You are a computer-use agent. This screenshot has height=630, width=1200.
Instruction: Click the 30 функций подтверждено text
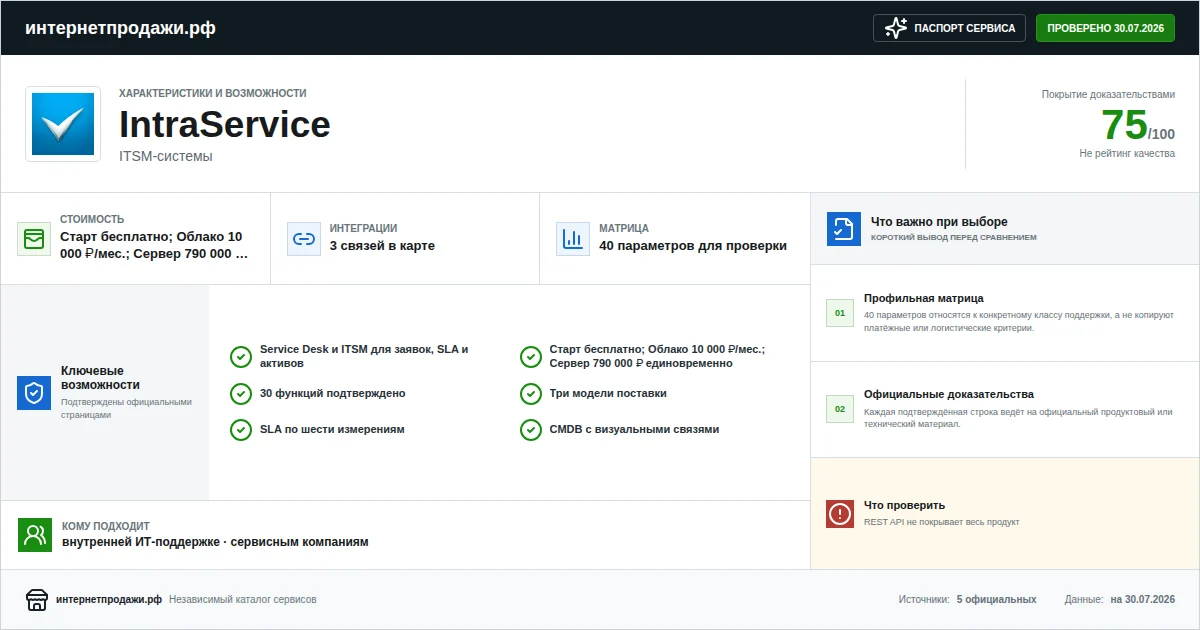pyautogui.click(x=332, y=393)
